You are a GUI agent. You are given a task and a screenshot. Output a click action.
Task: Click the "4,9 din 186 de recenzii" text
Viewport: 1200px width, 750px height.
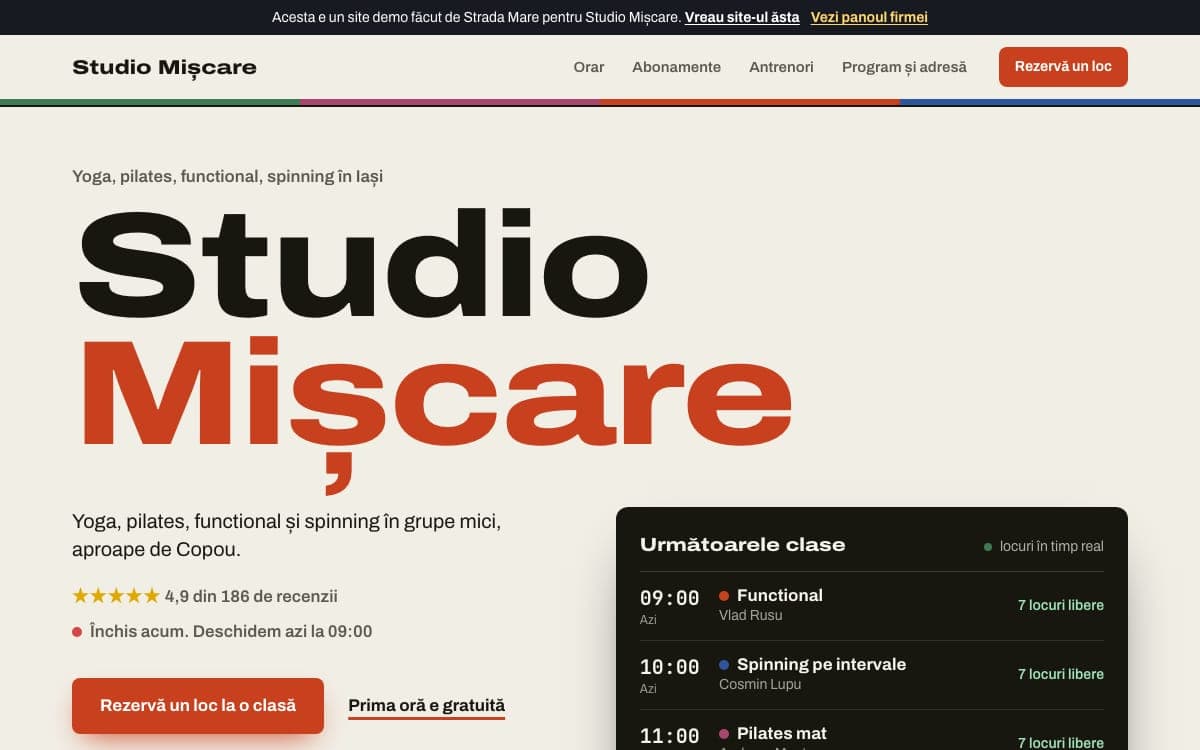click(x=251, y=596)
